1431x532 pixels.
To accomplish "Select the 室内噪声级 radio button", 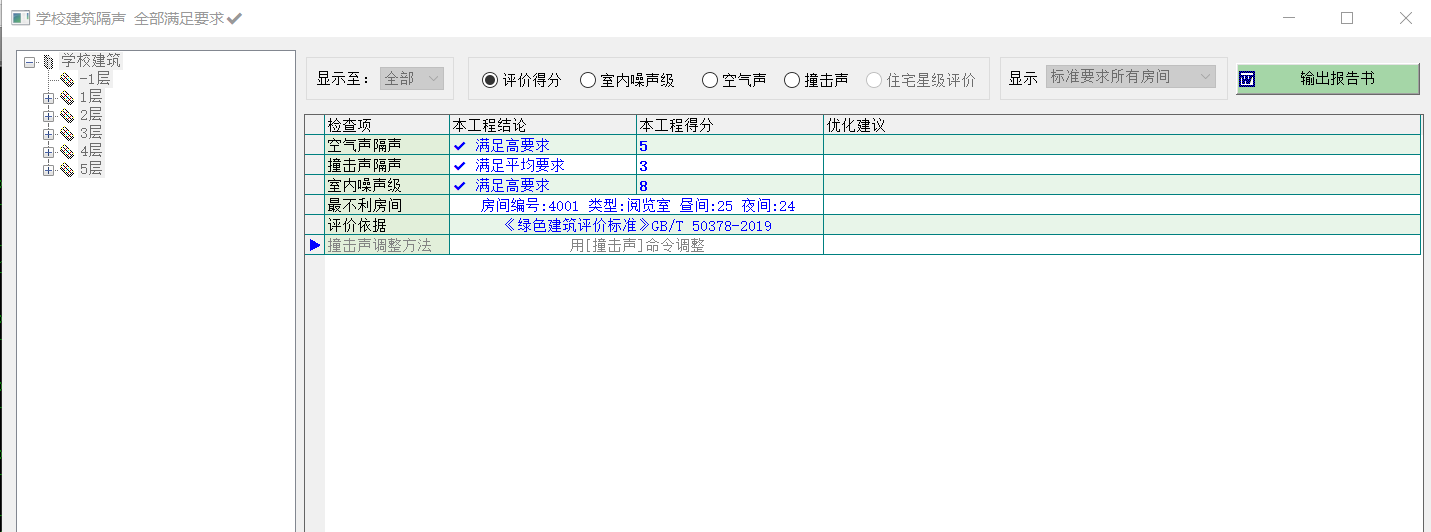I will tap(588, 80).
